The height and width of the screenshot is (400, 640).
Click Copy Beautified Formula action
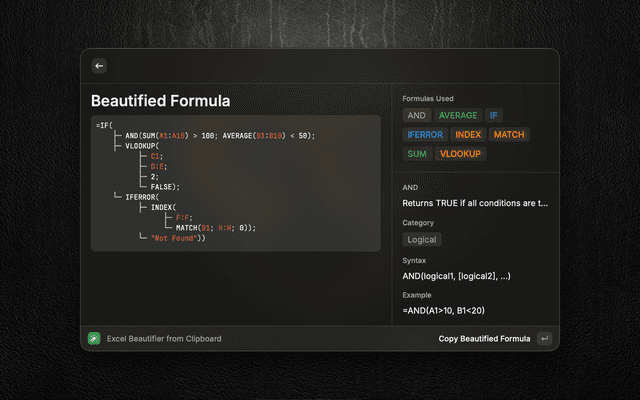484,339
